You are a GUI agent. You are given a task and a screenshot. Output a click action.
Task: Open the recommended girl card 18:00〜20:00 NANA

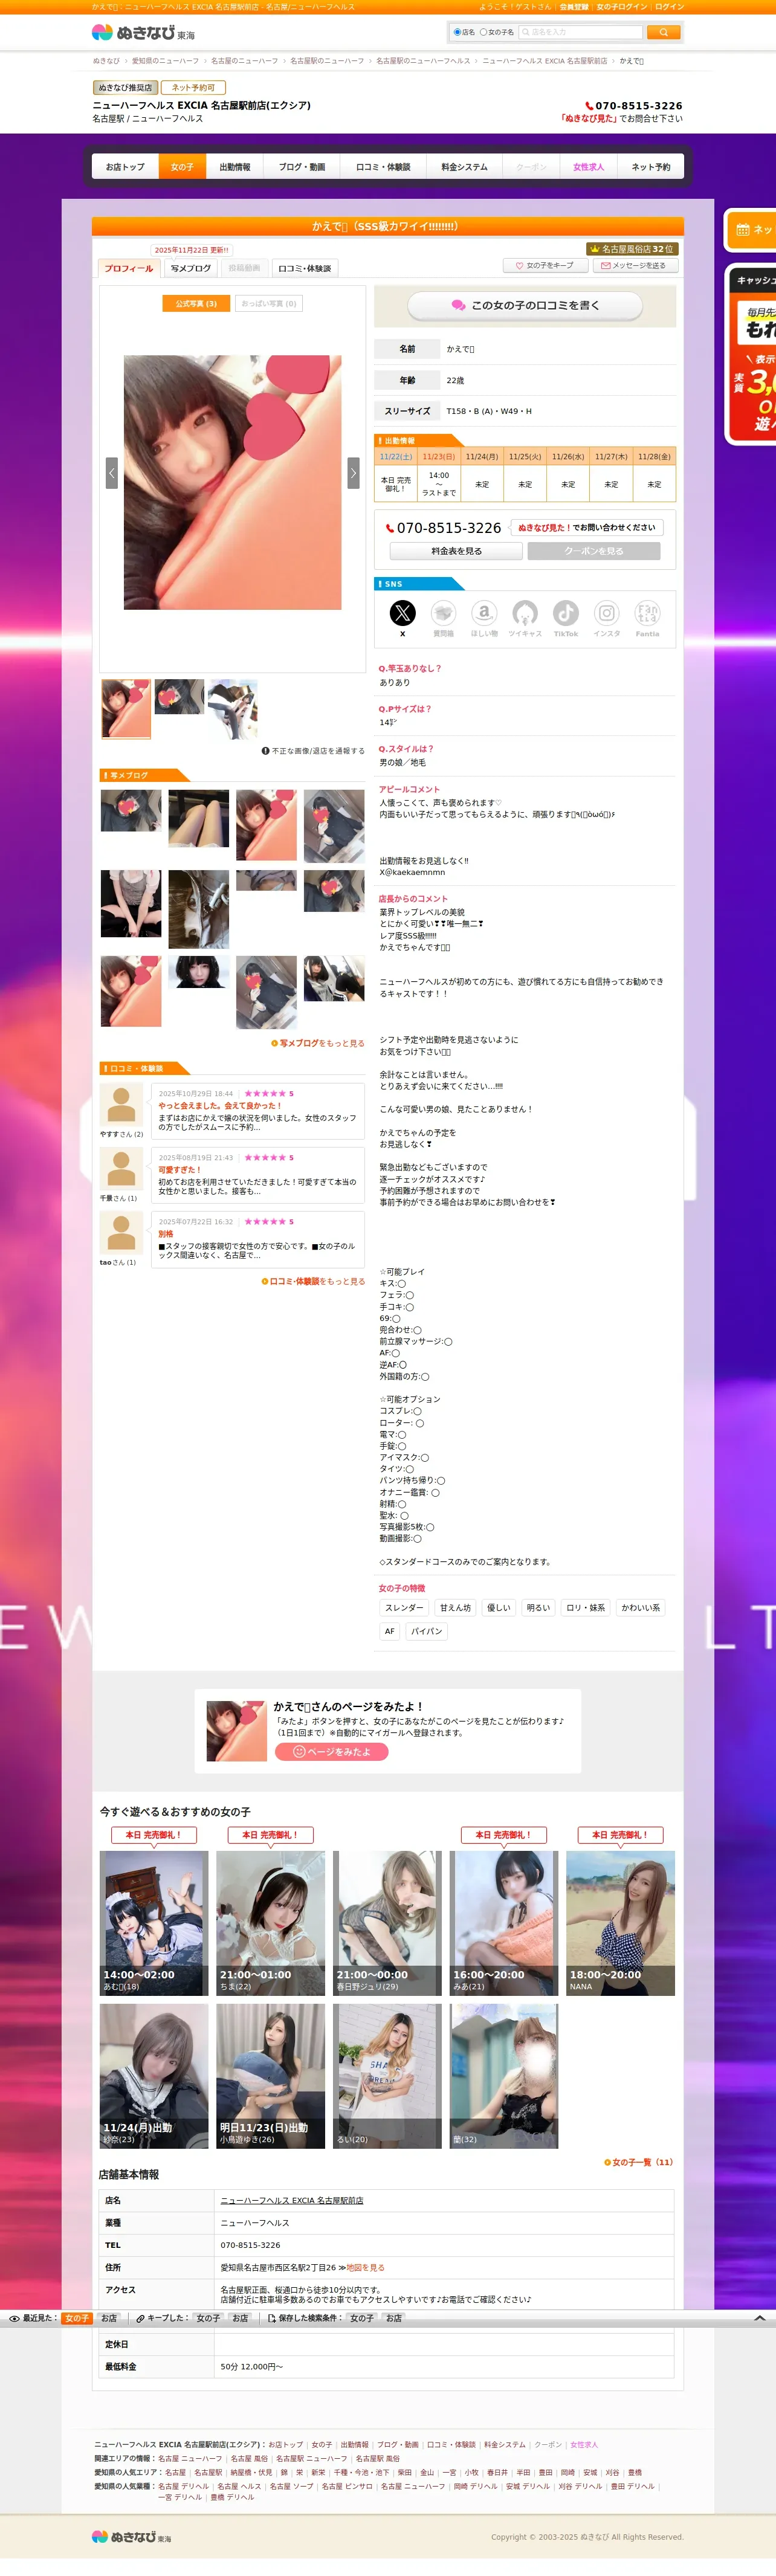(620, 1923)
